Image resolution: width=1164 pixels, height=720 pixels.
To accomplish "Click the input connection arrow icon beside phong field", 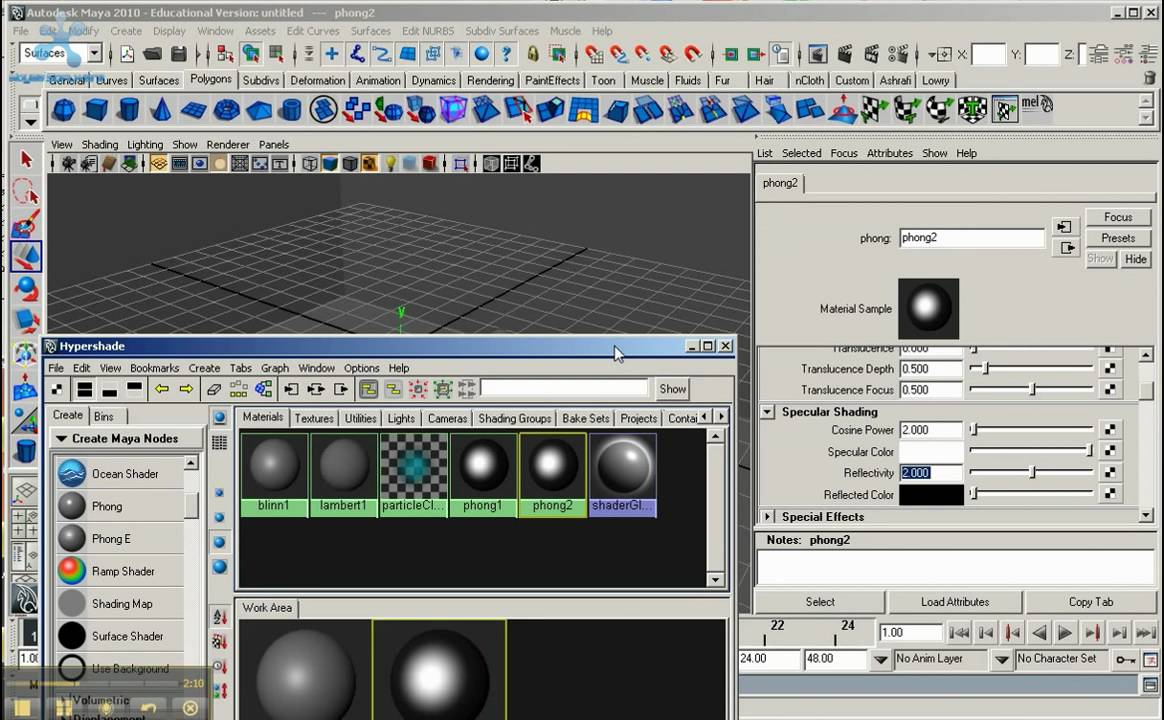I will (x=1065, y=227).
